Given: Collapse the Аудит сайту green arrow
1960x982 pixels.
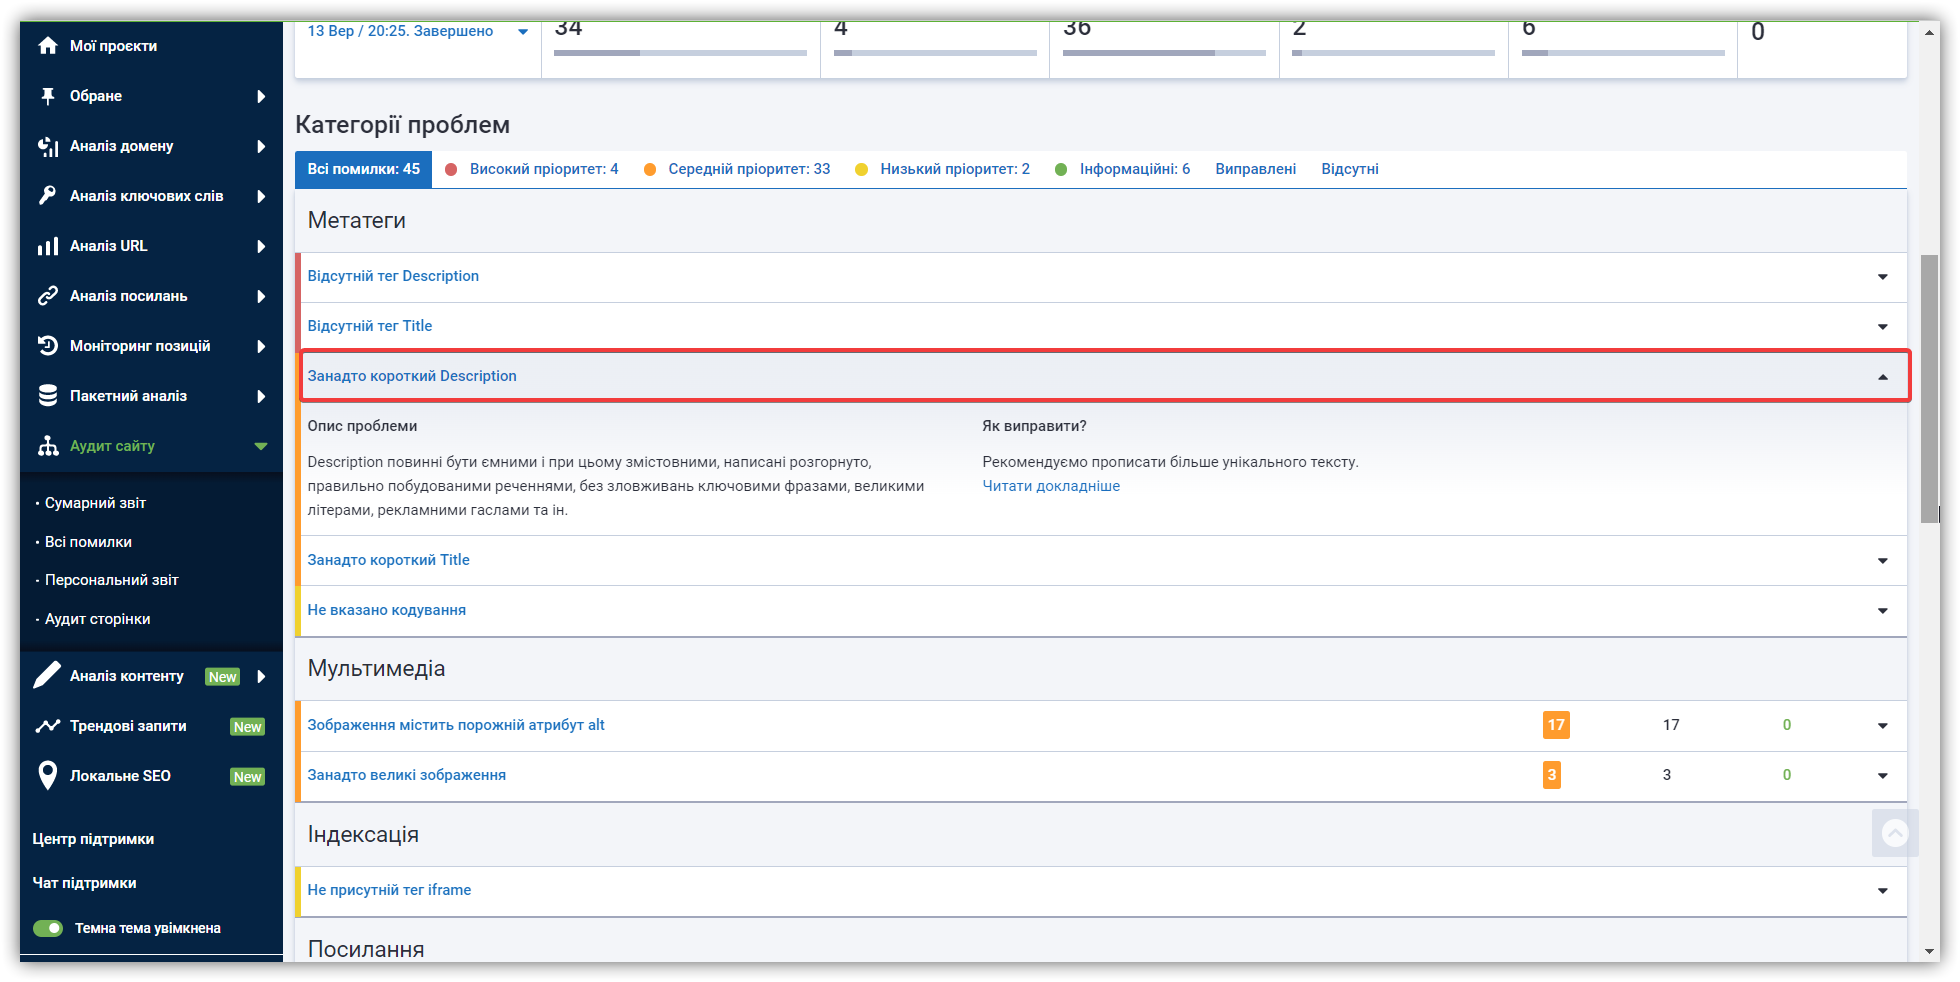Looking at the screenshot, I should click(x=261, y=446).
